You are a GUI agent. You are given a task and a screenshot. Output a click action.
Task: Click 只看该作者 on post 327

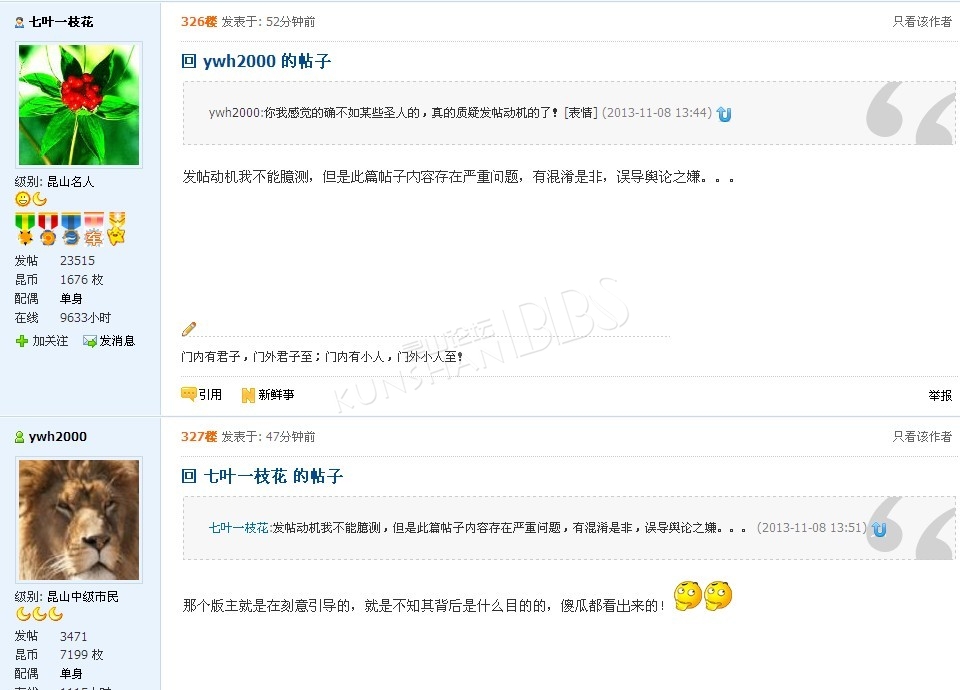pyautogui.click(x=922, y=437)
